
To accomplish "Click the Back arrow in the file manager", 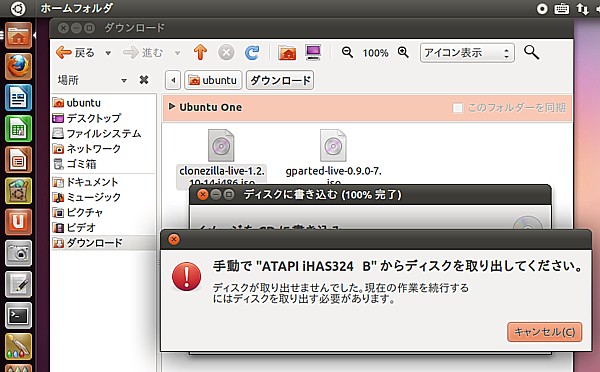I will (x=75, y=52).
